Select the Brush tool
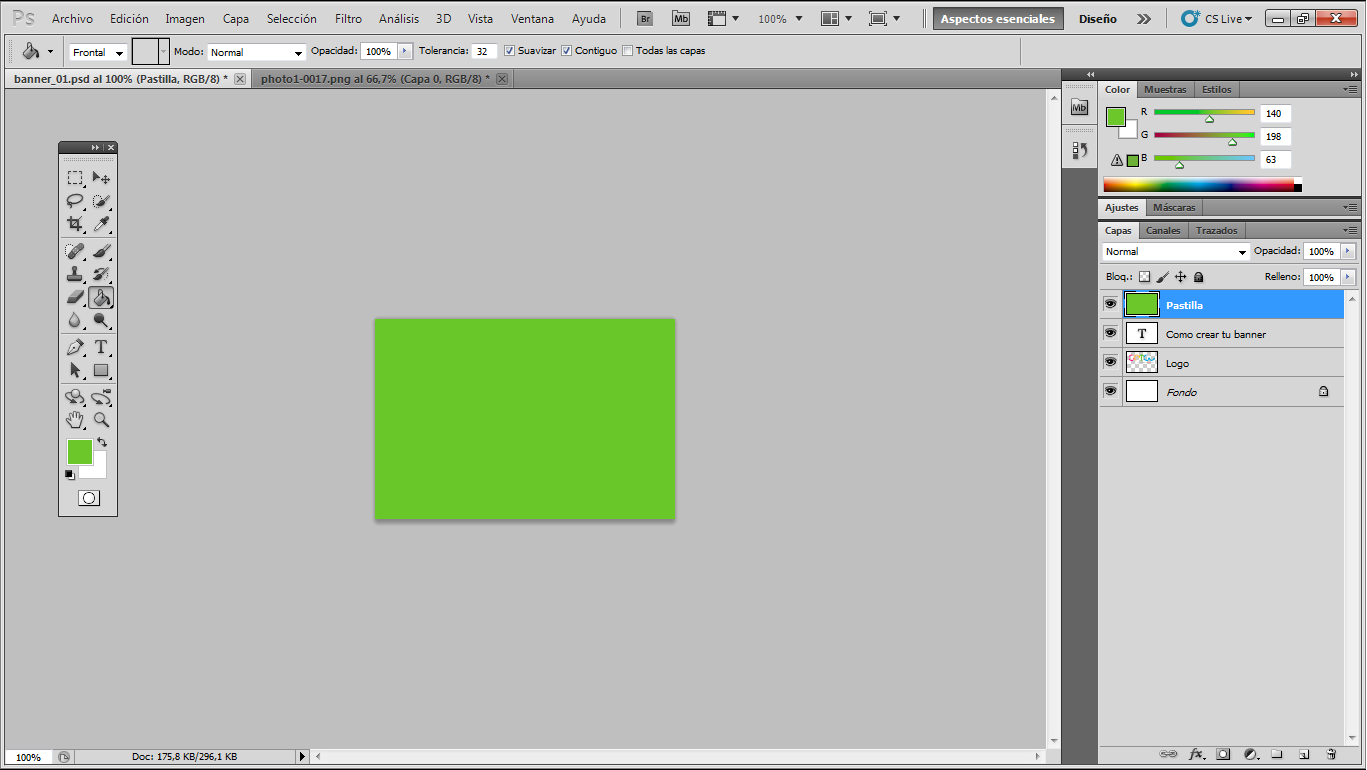 [x=101, y=251]
